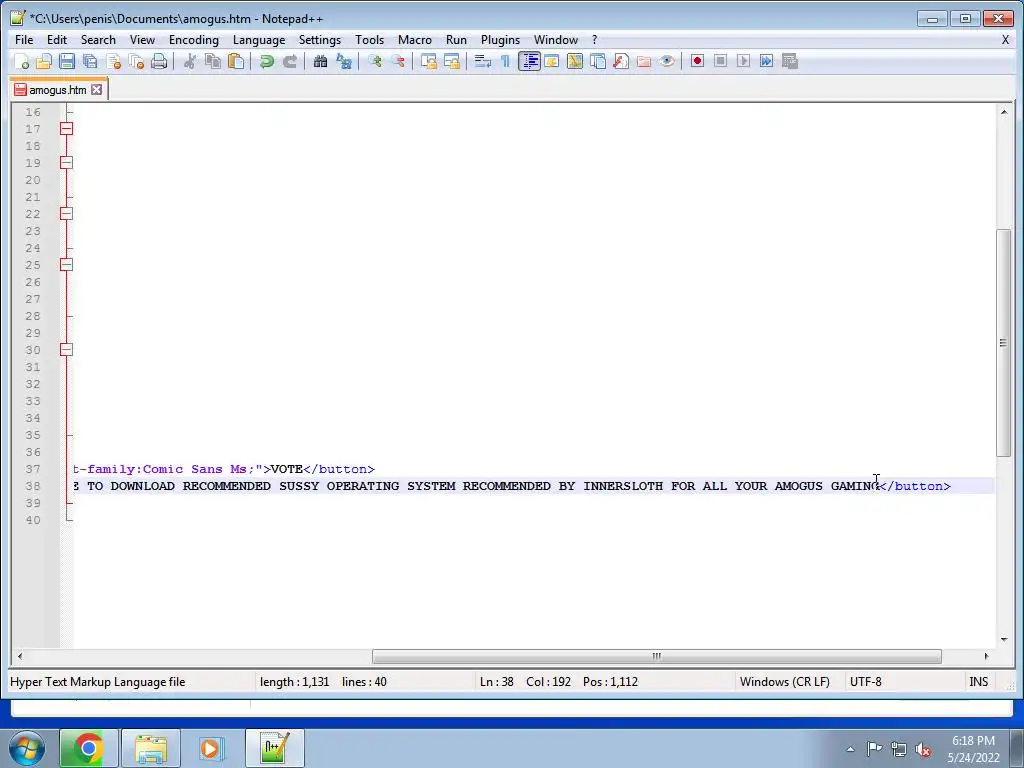Open the Settings menu
This screenshot has height=768, width=1024.
coord(319,40)
